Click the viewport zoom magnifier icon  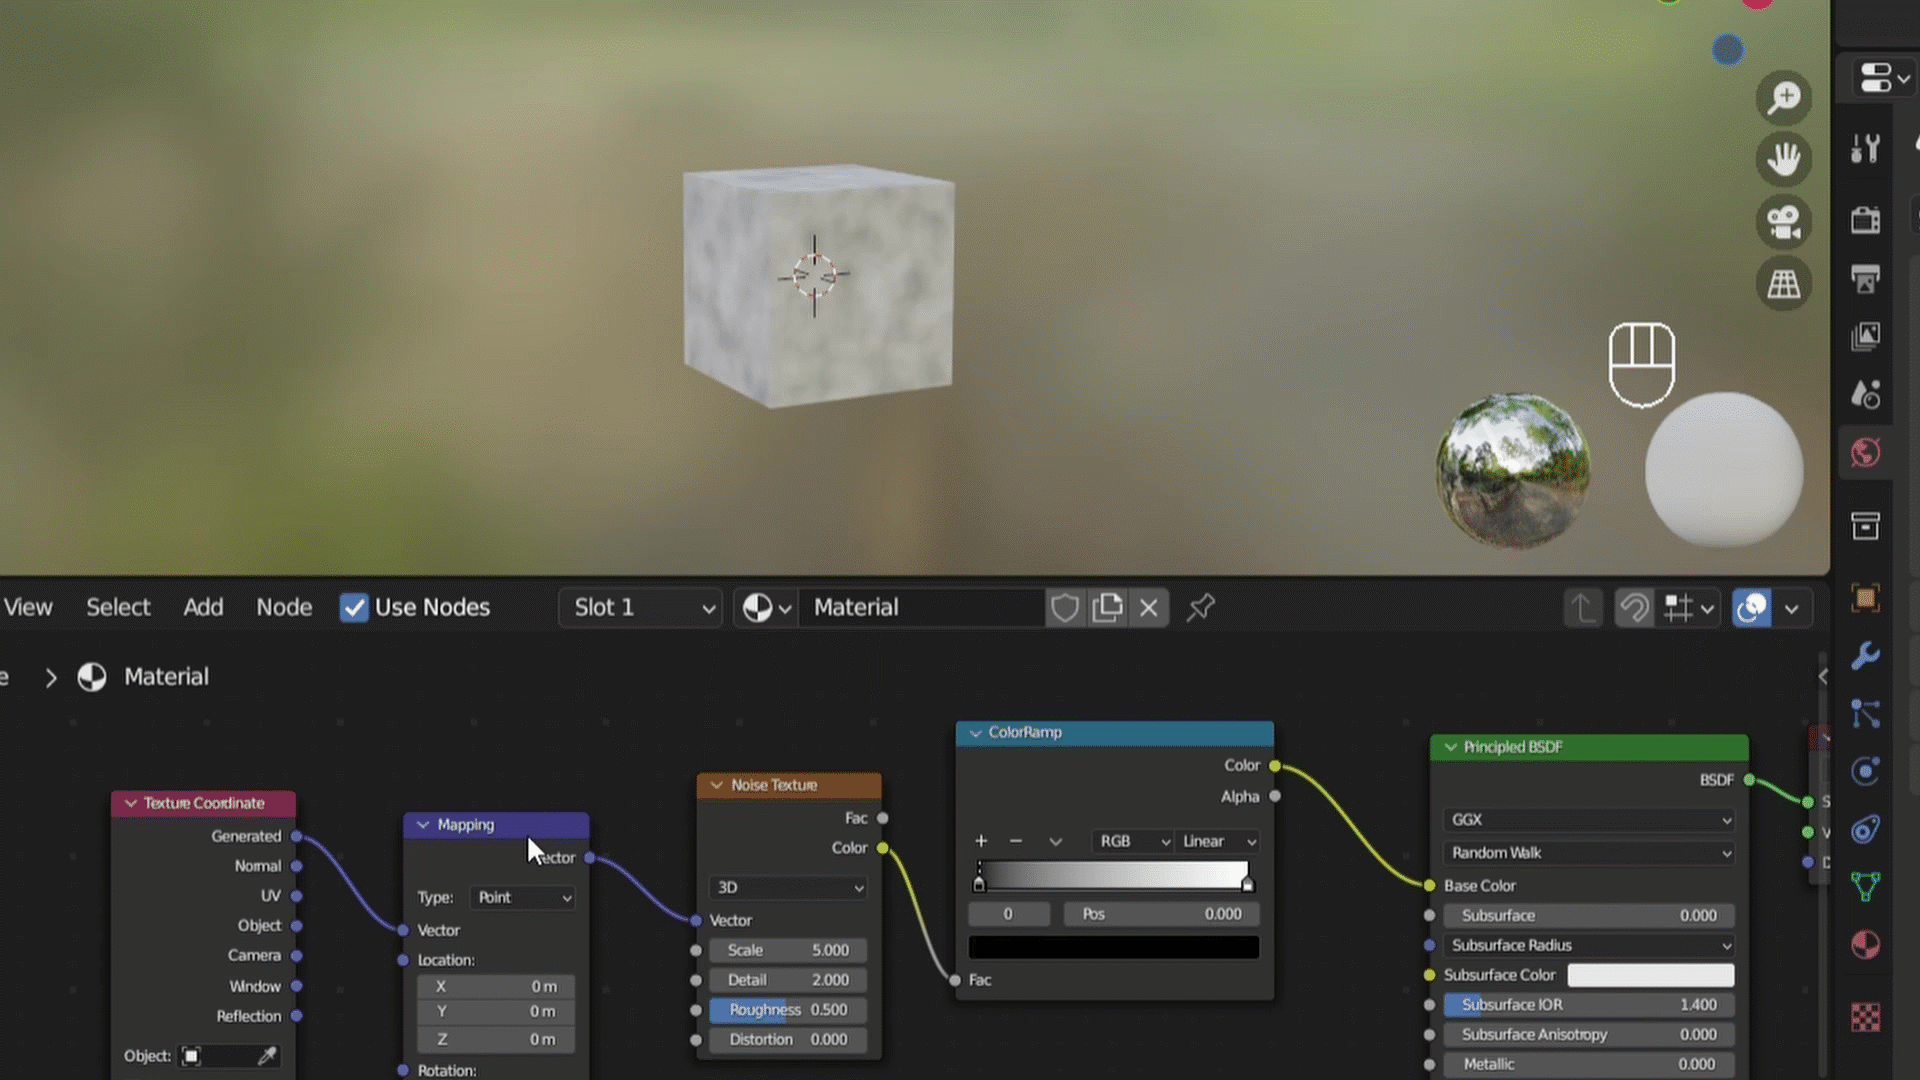(x=1783, y=98)
